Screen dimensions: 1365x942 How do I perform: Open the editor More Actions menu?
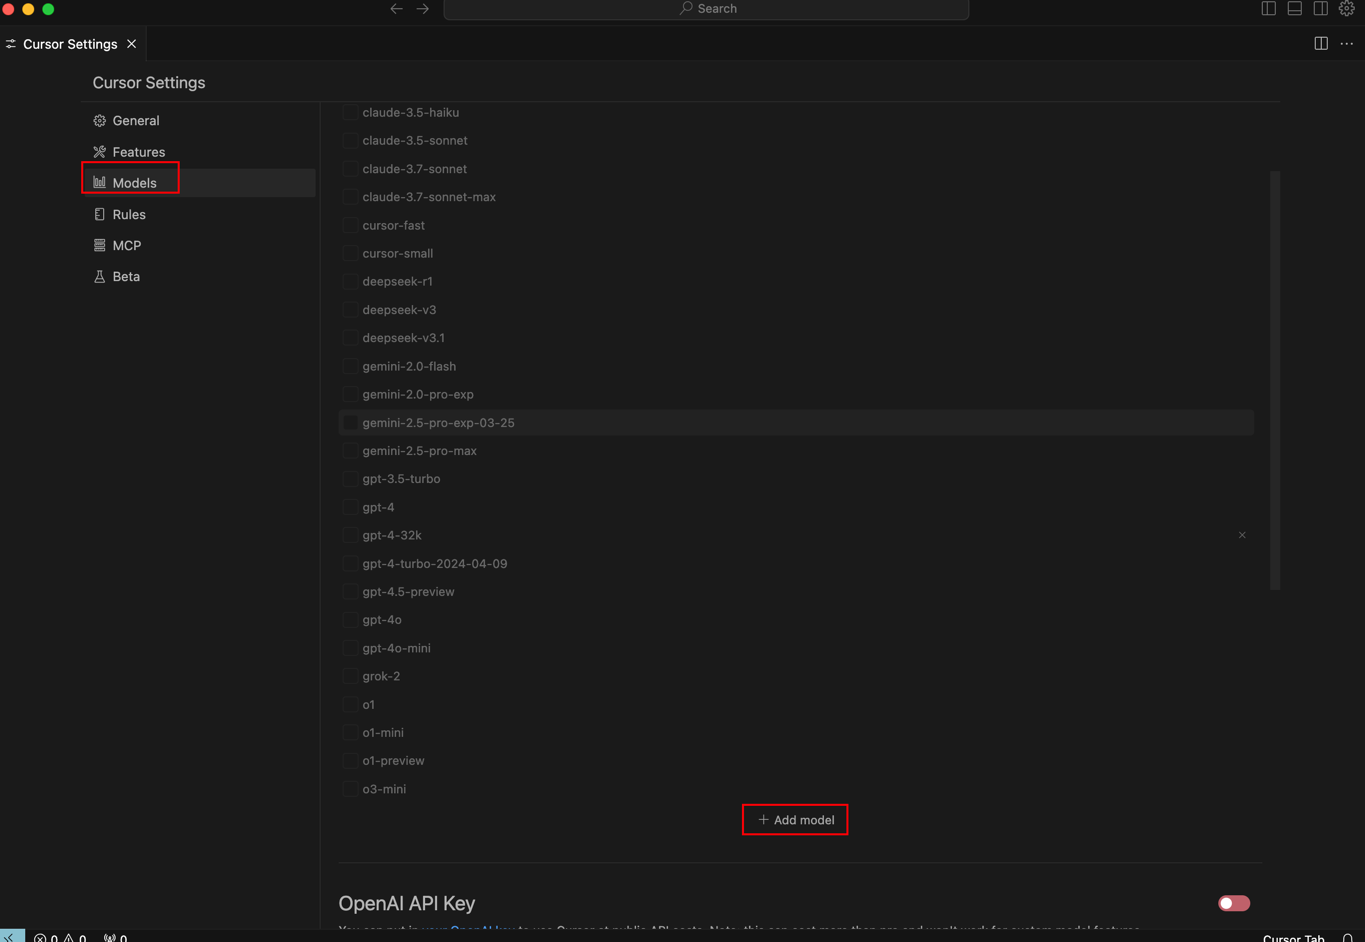coord(1347,44)
